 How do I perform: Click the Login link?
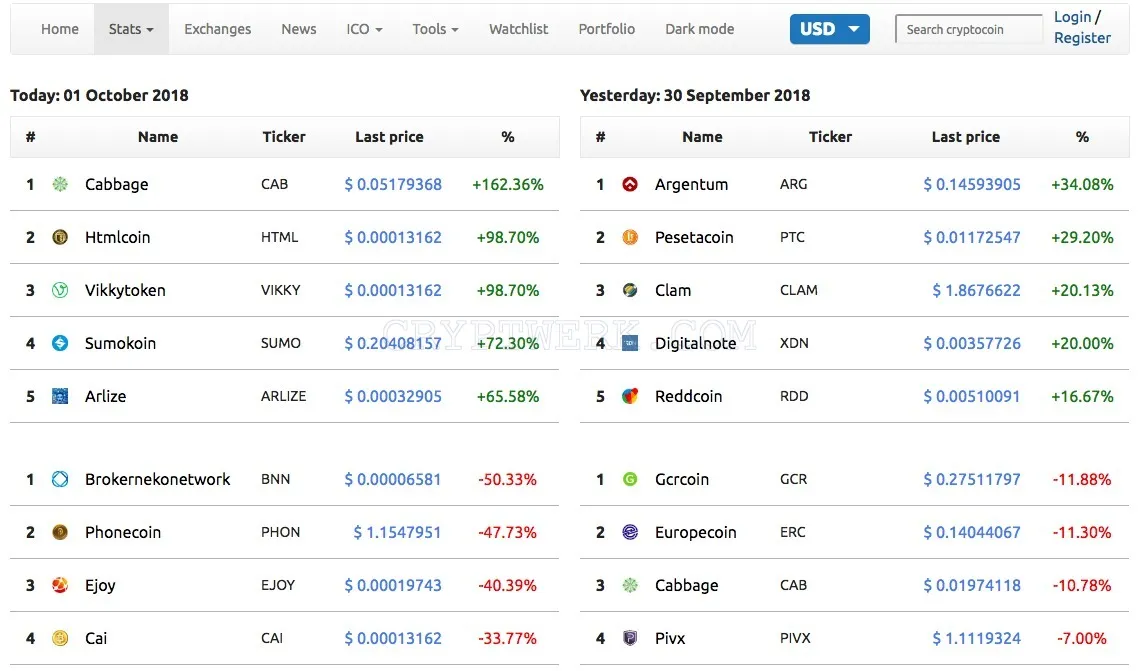point(1072,17)
